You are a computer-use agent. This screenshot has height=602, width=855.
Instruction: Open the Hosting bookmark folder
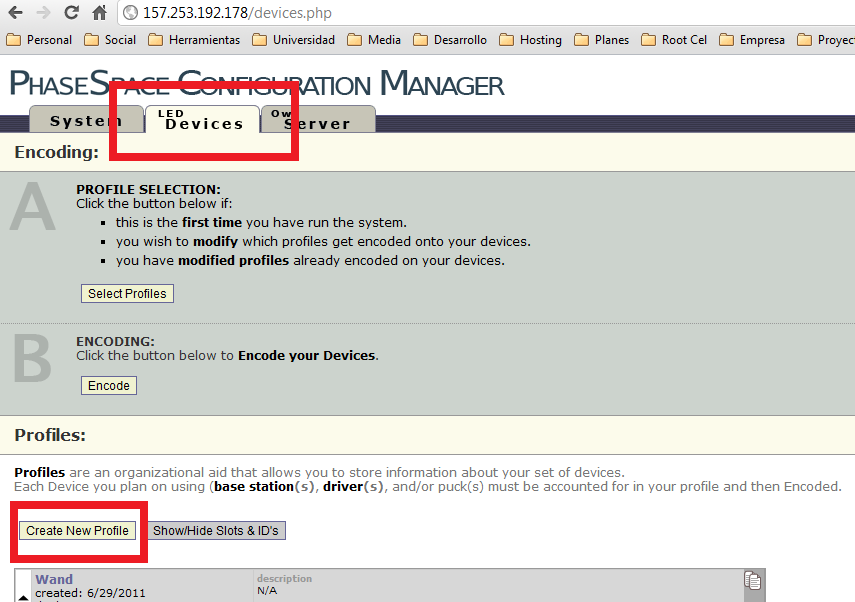point(531,40)
